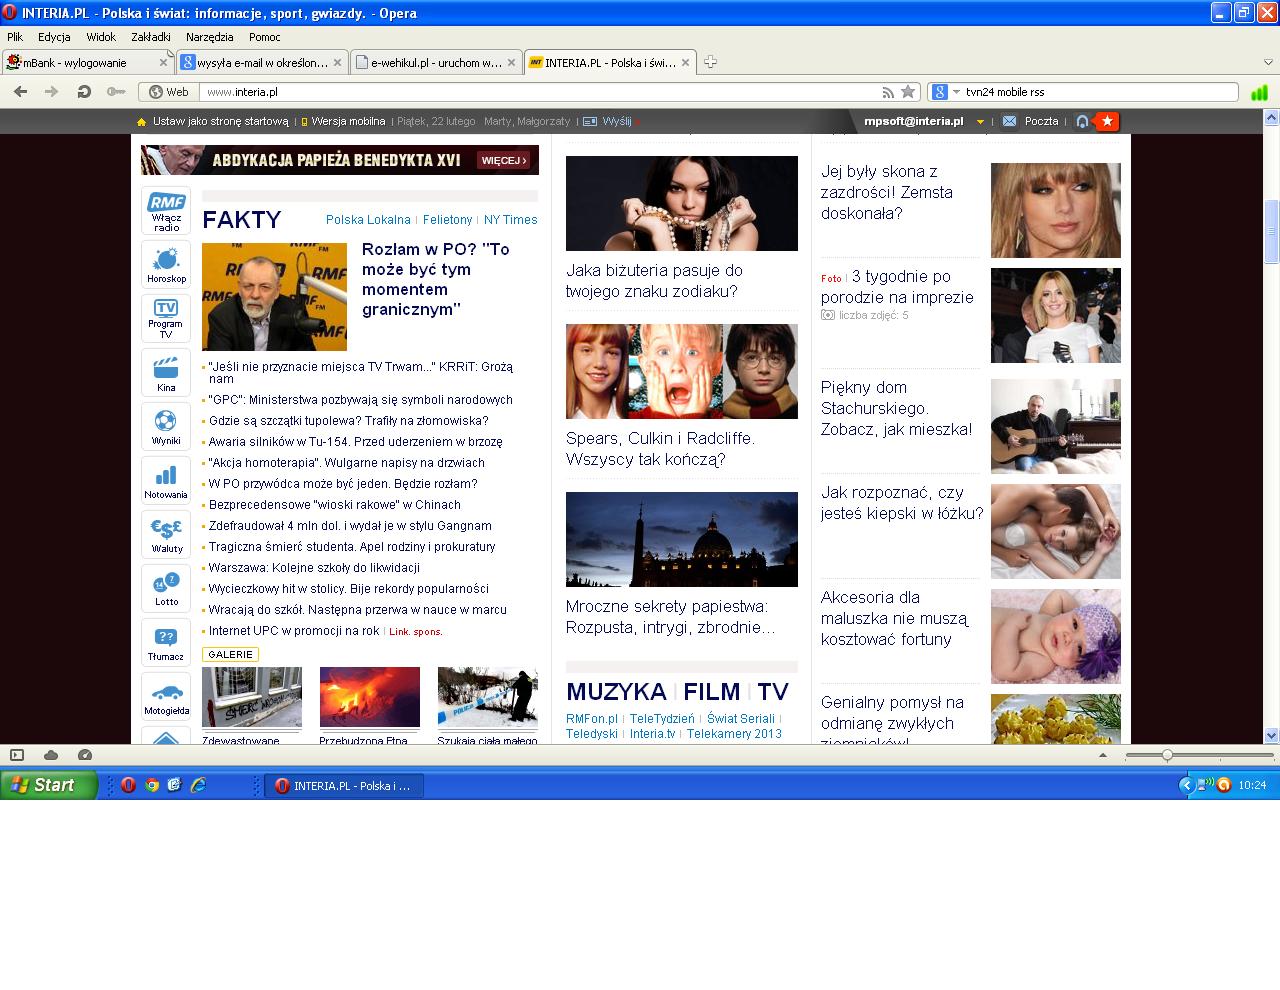
Task: Open the Tłumacz translator icon
Action: (166, 642)
